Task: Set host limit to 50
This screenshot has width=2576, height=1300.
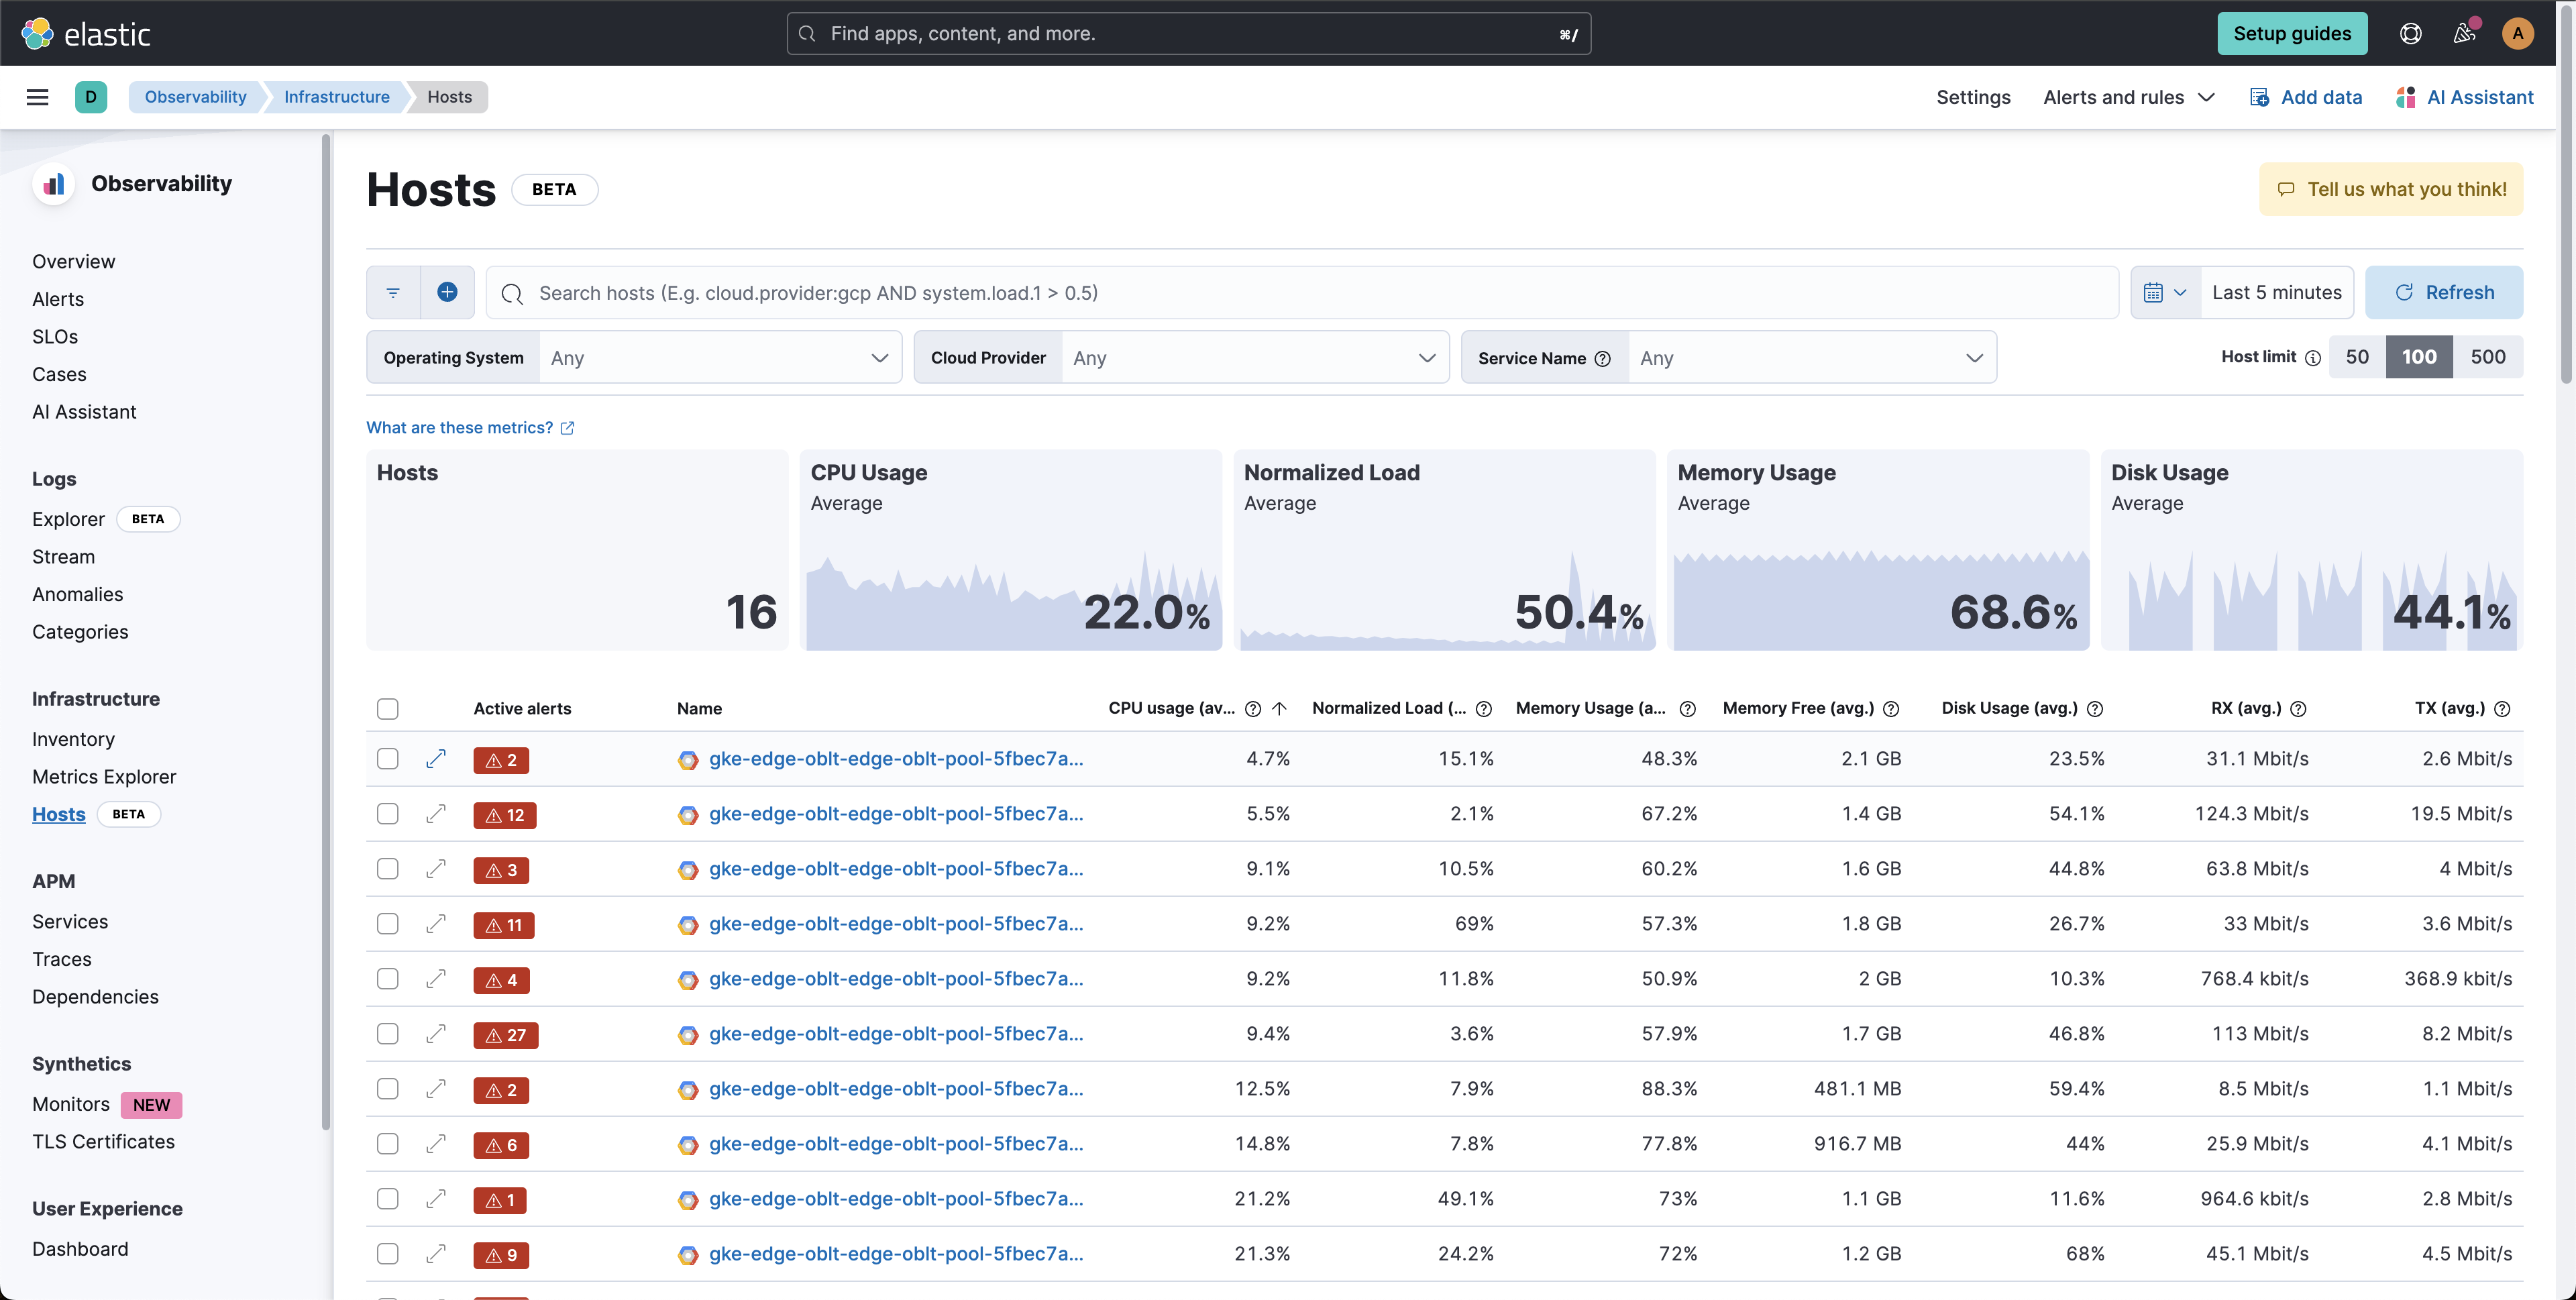Action: (2357, 357)
